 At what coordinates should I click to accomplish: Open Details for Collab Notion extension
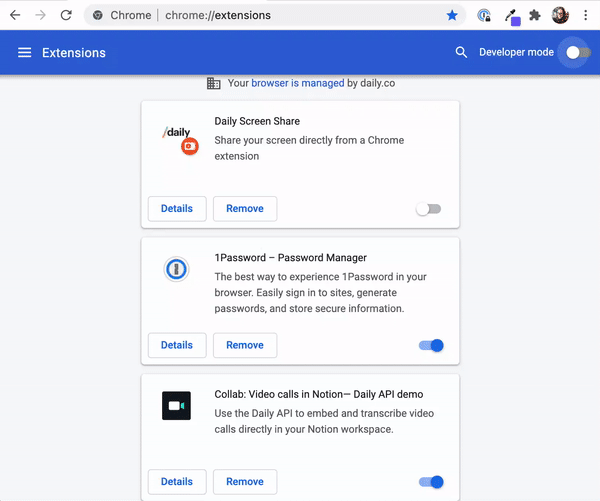(x=177, y=481)
